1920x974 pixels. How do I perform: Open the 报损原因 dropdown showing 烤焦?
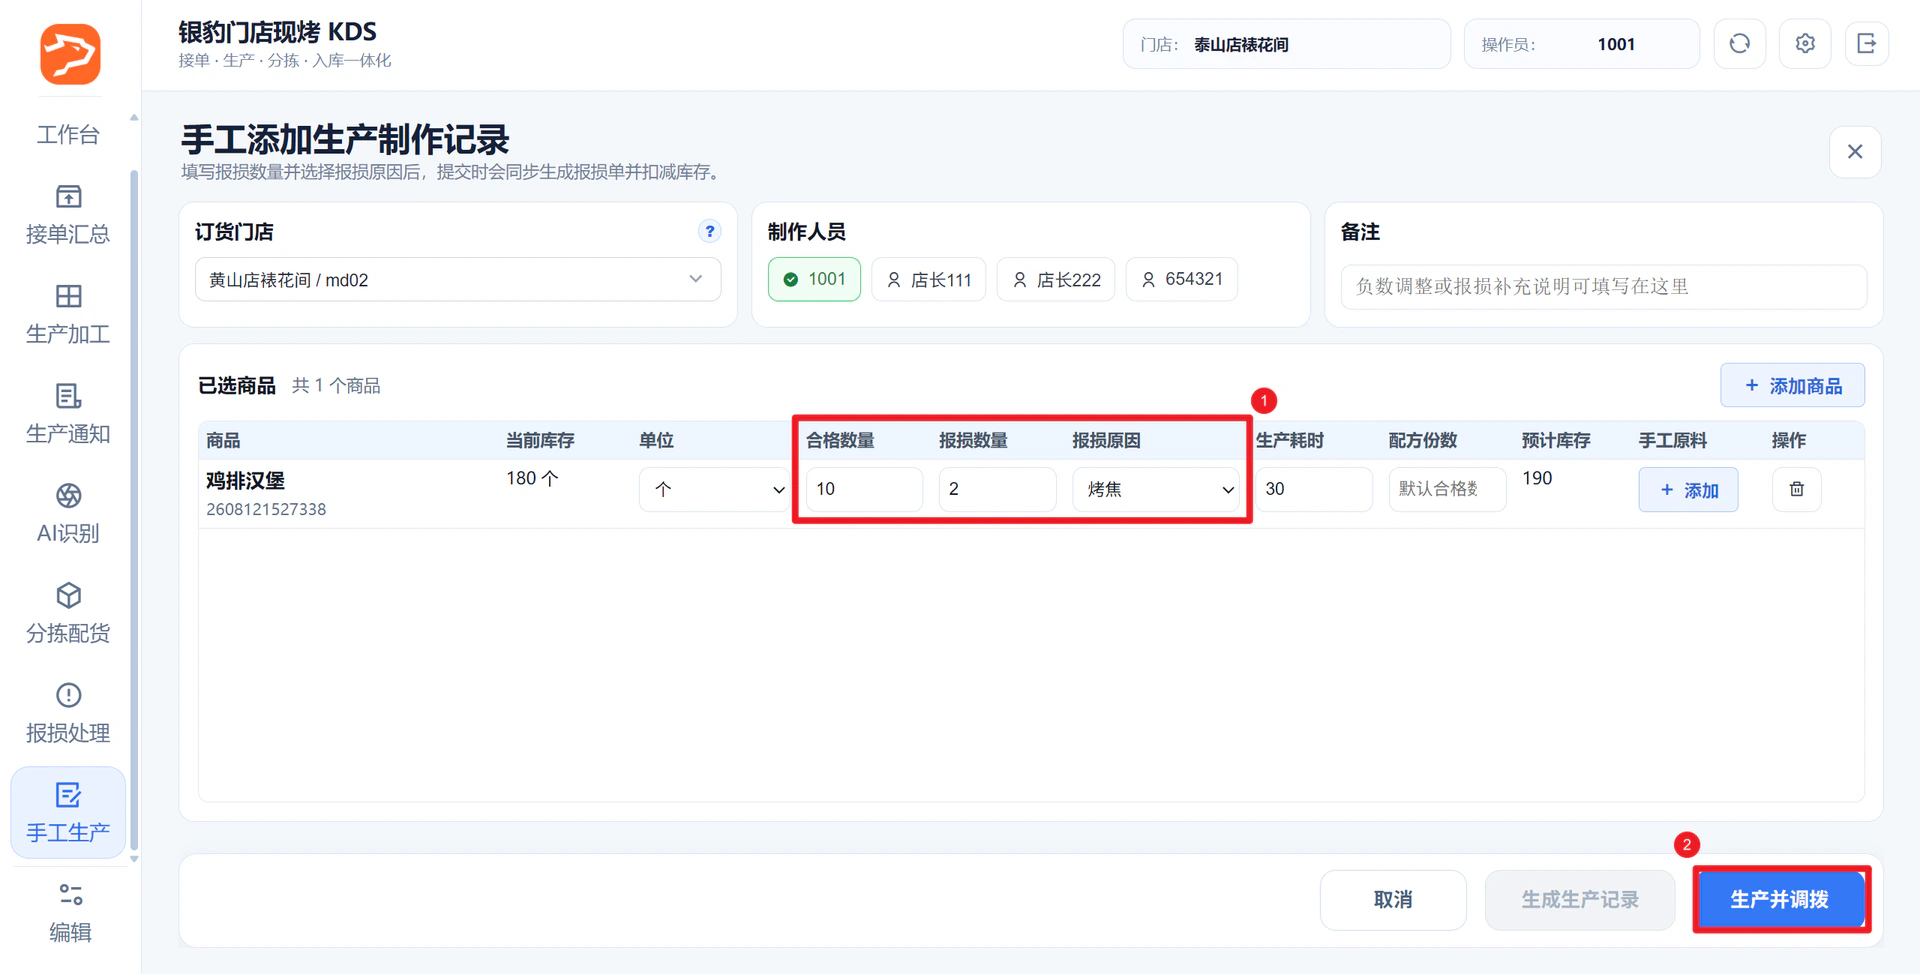coord(1157,489)
